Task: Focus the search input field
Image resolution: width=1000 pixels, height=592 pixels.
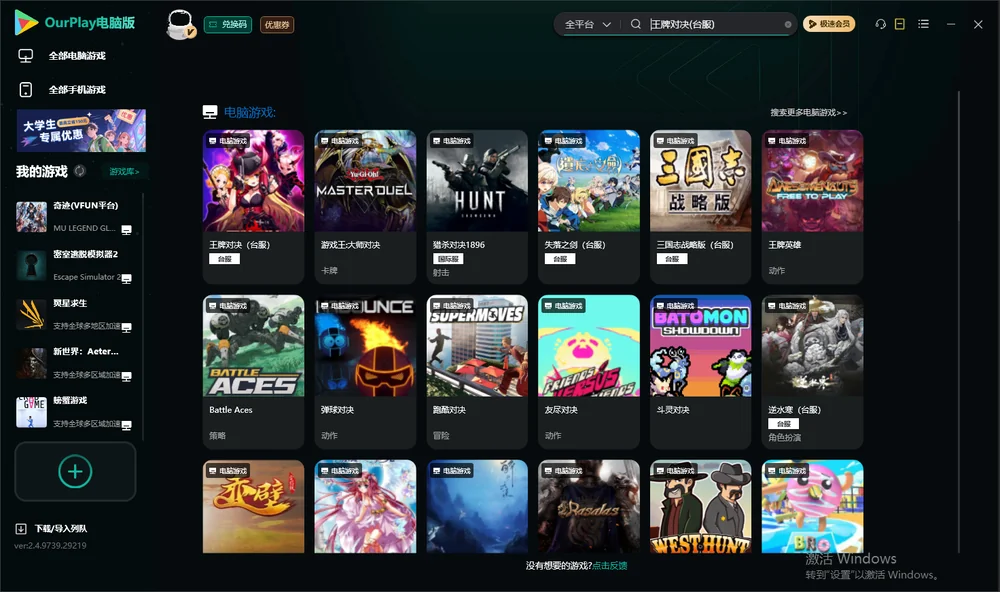Action: pyautogui.click(x=716, y=24)
